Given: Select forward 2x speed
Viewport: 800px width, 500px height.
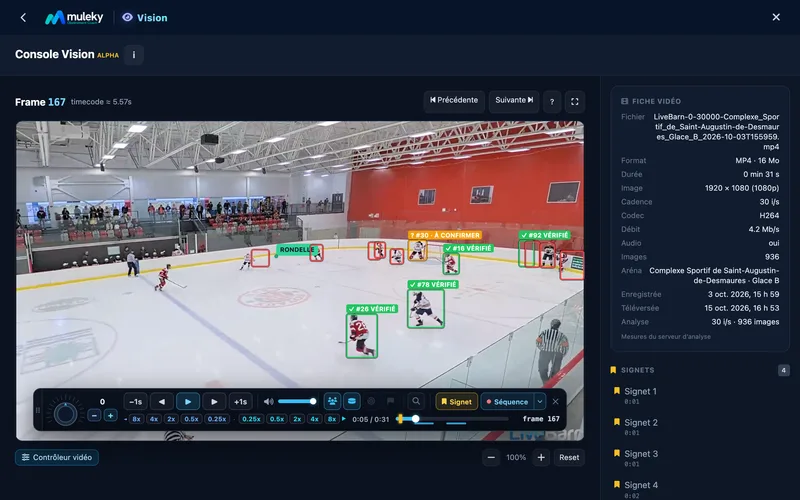Looking at the screenshot, I should 297,419.
